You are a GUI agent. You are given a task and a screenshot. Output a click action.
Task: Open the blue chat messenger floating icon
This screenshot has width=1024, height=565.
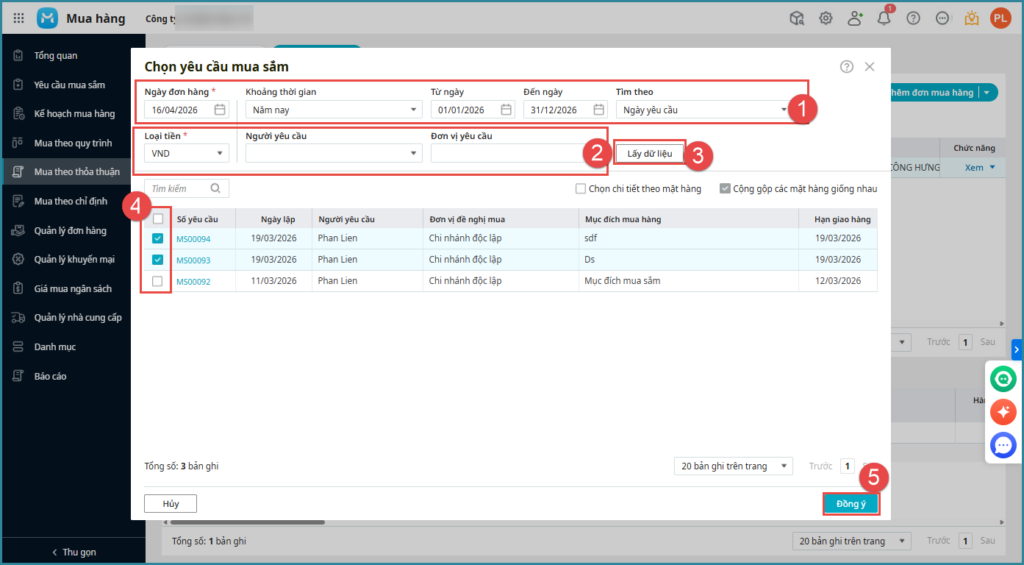(1003, 445)
